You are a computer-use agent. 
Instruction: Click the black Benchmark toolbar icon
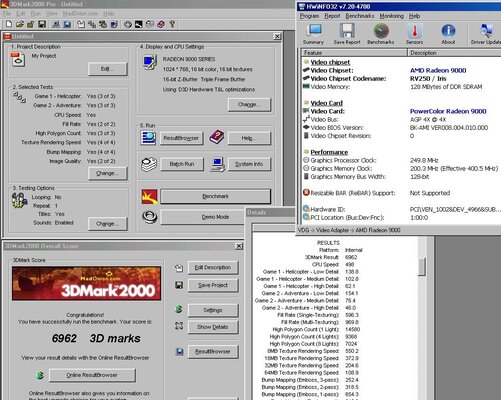[139, 24]
